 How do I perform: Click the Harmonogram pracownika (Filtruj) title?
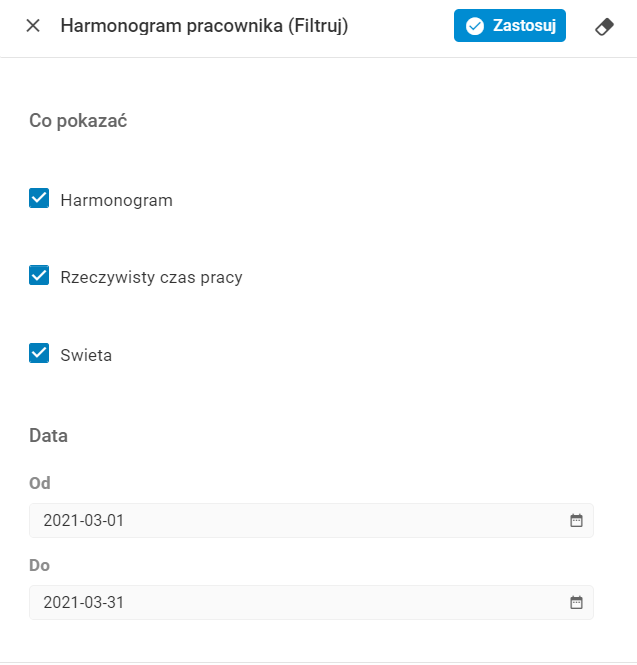(204, 26)
